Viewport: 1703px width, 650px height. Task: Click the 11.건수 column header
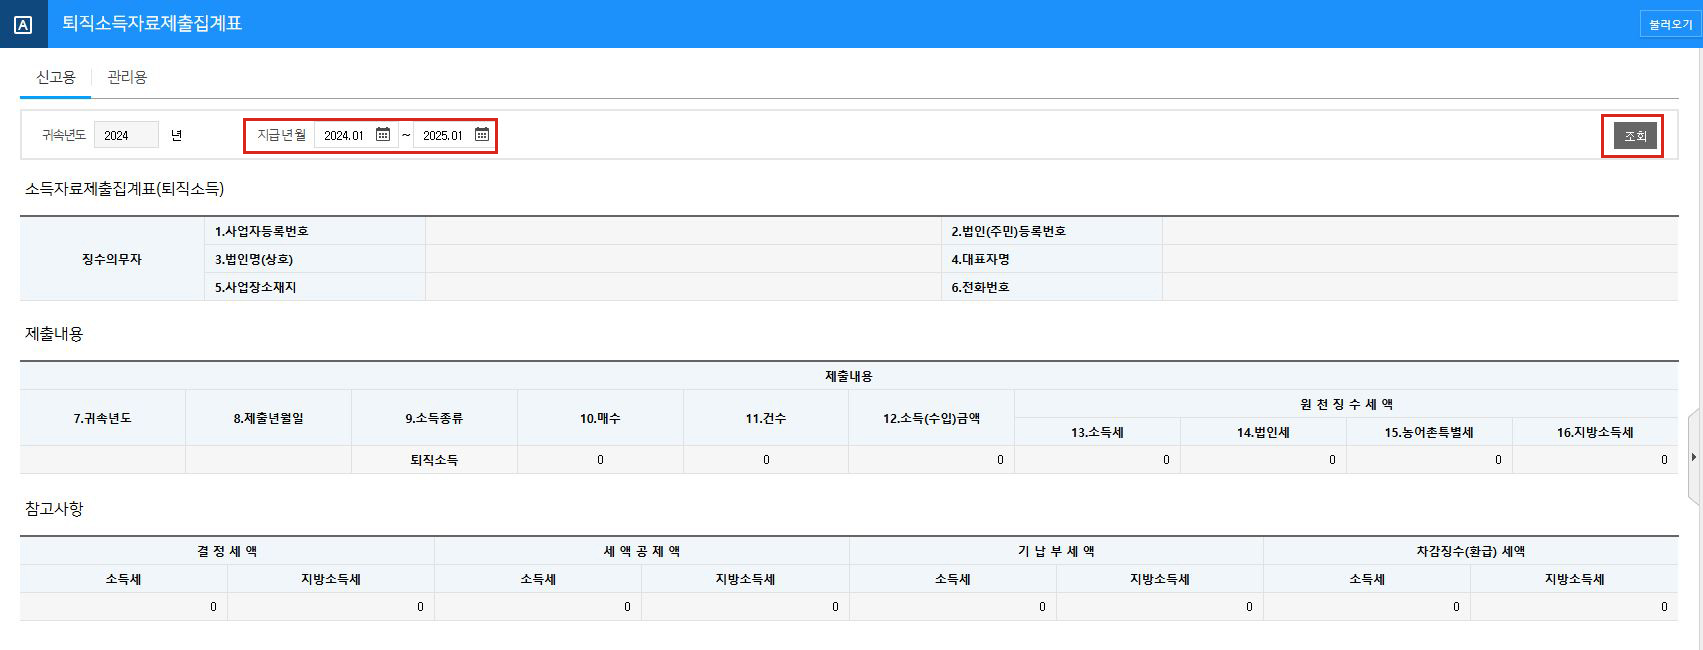point(766,418)
